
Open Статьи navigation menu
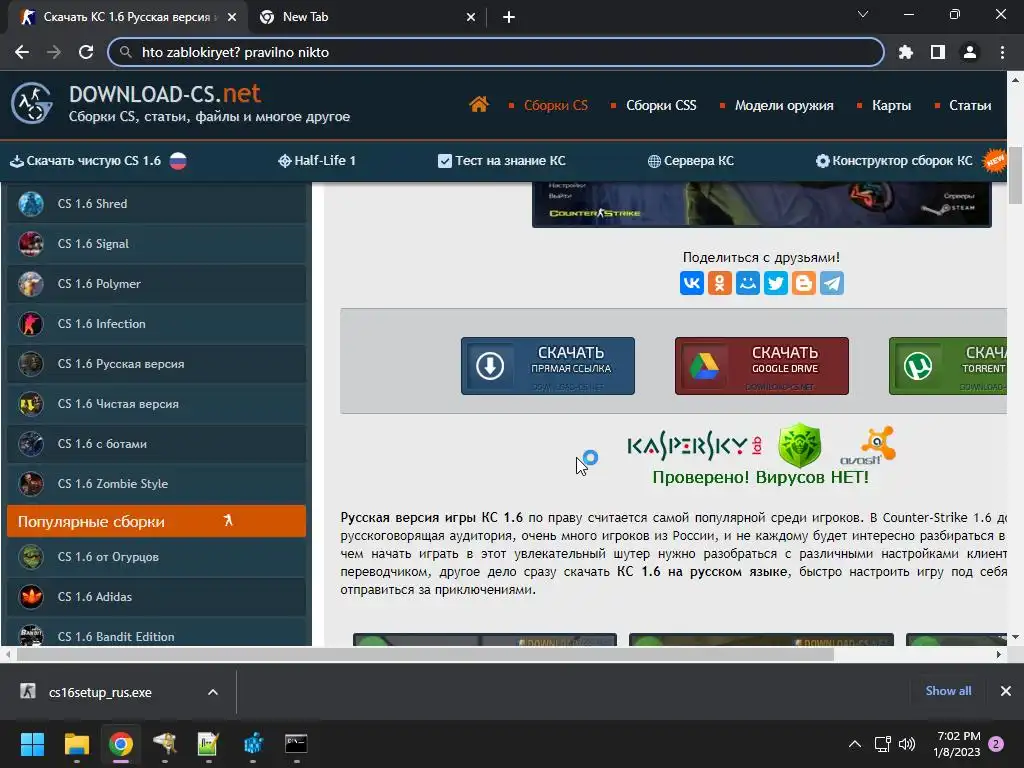pos(970,105)
